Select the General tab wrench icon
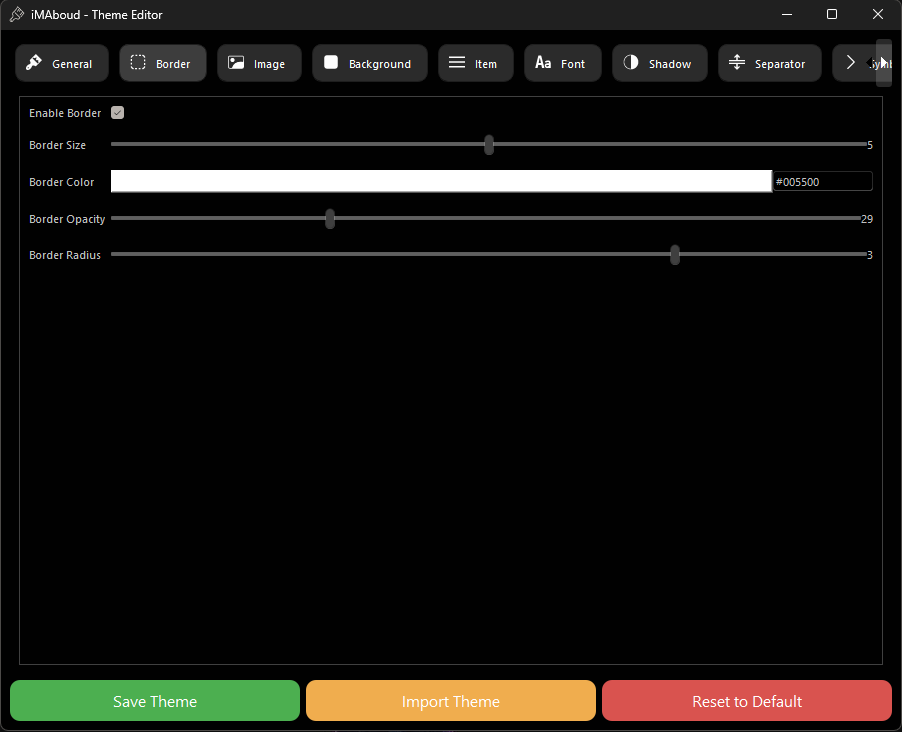This screenshot has height=732, width=902. tap(33, 62)
